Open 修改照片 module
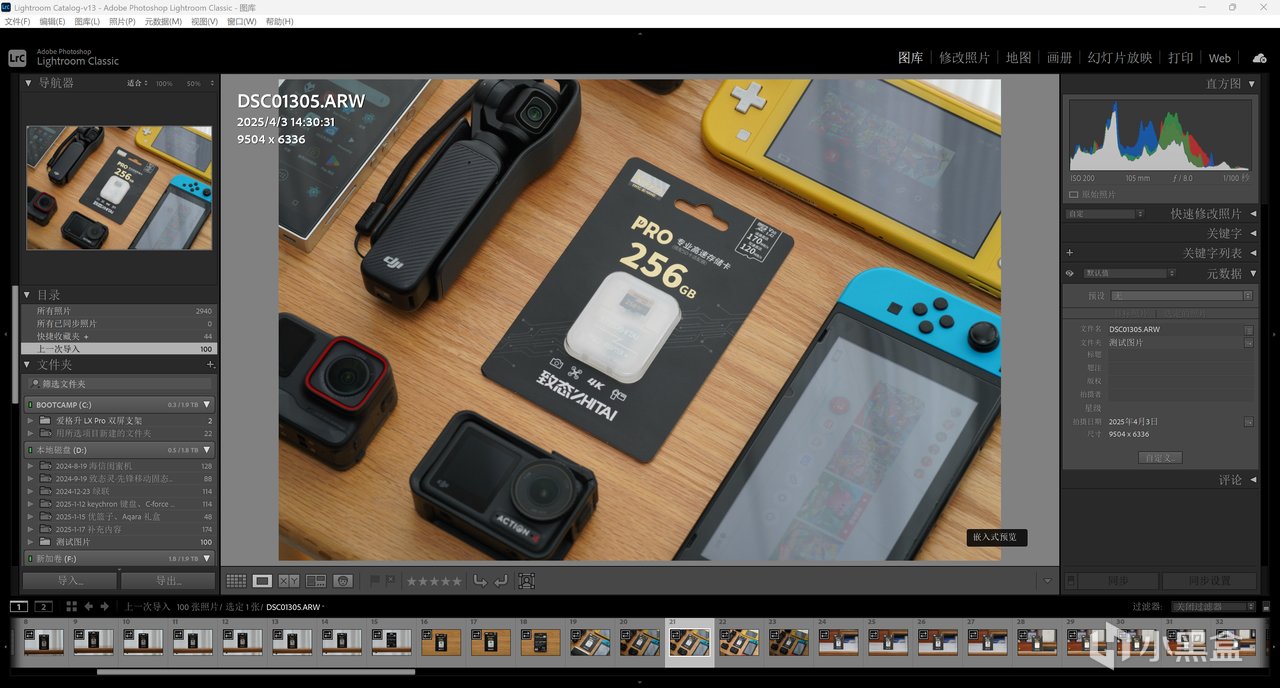The height and width of the screenshot is (688, 1280). click(964, 58)
